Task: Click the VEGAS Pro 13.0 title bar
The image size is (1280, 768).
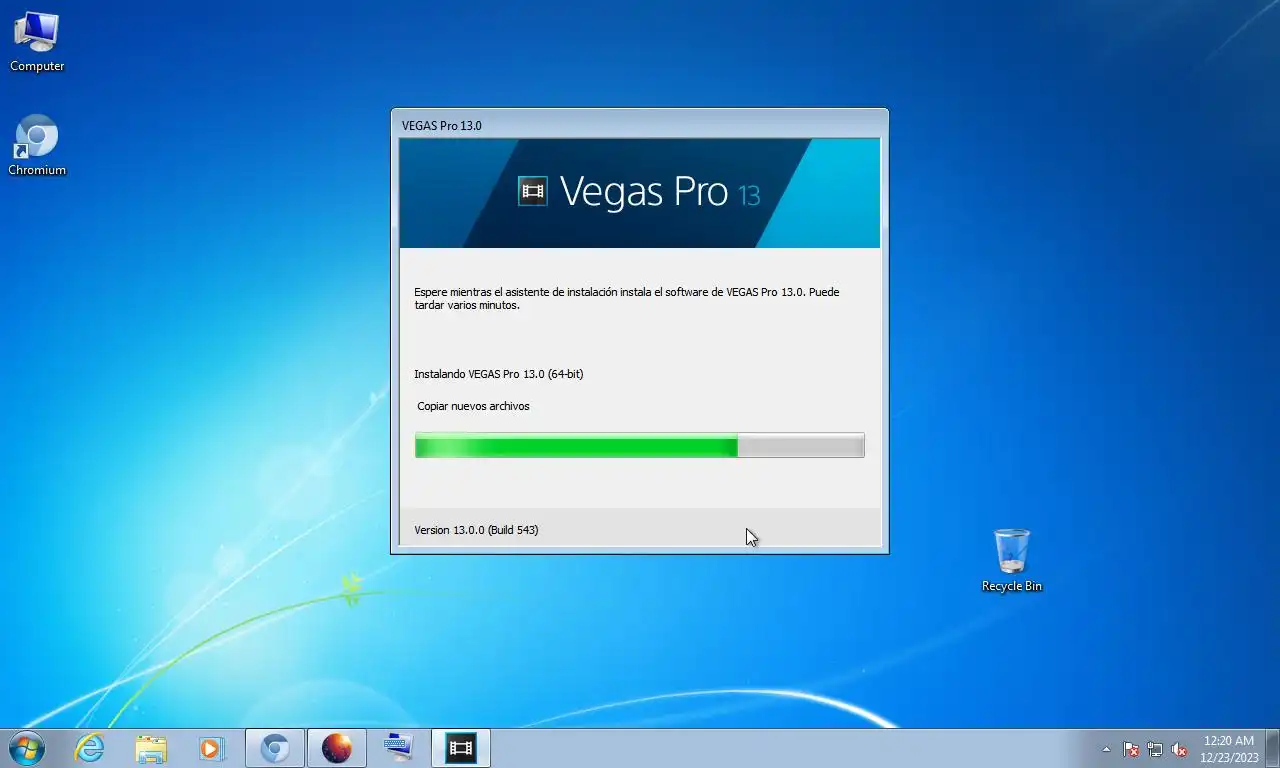Action: (x=639, y=125)
